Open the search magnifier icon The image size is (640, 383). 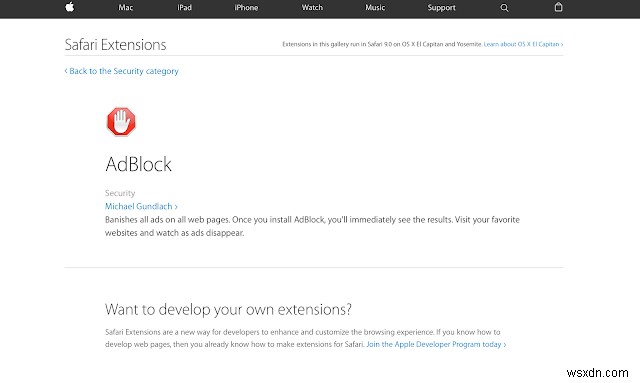pos(504,8)
